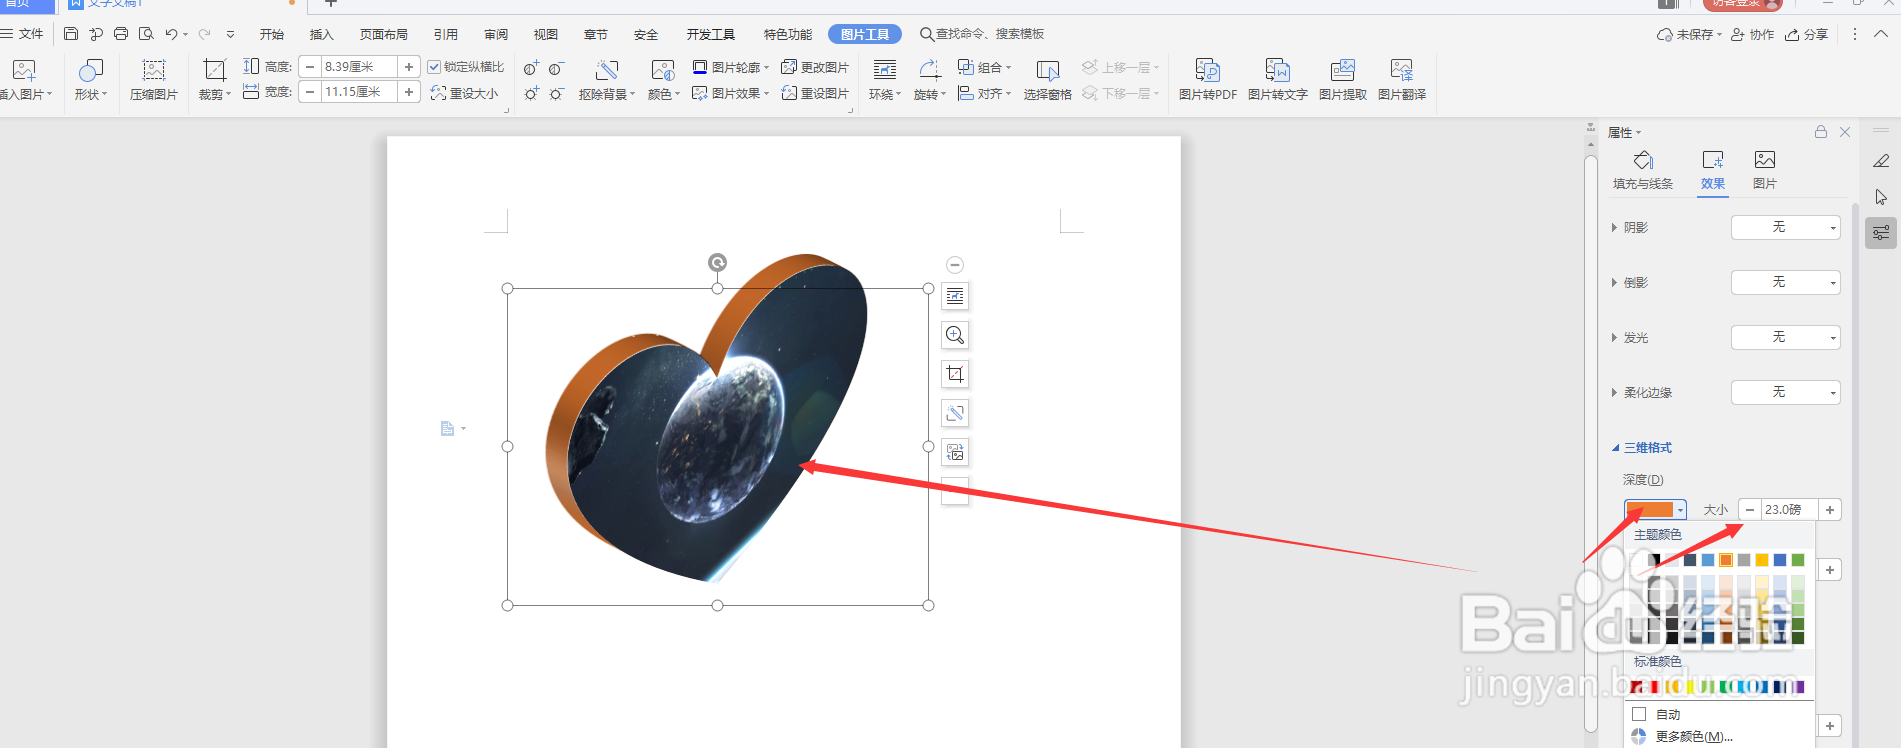Select orange theme color swatch
This screenshot has width=1901, height=748.
coord(1726,560)
